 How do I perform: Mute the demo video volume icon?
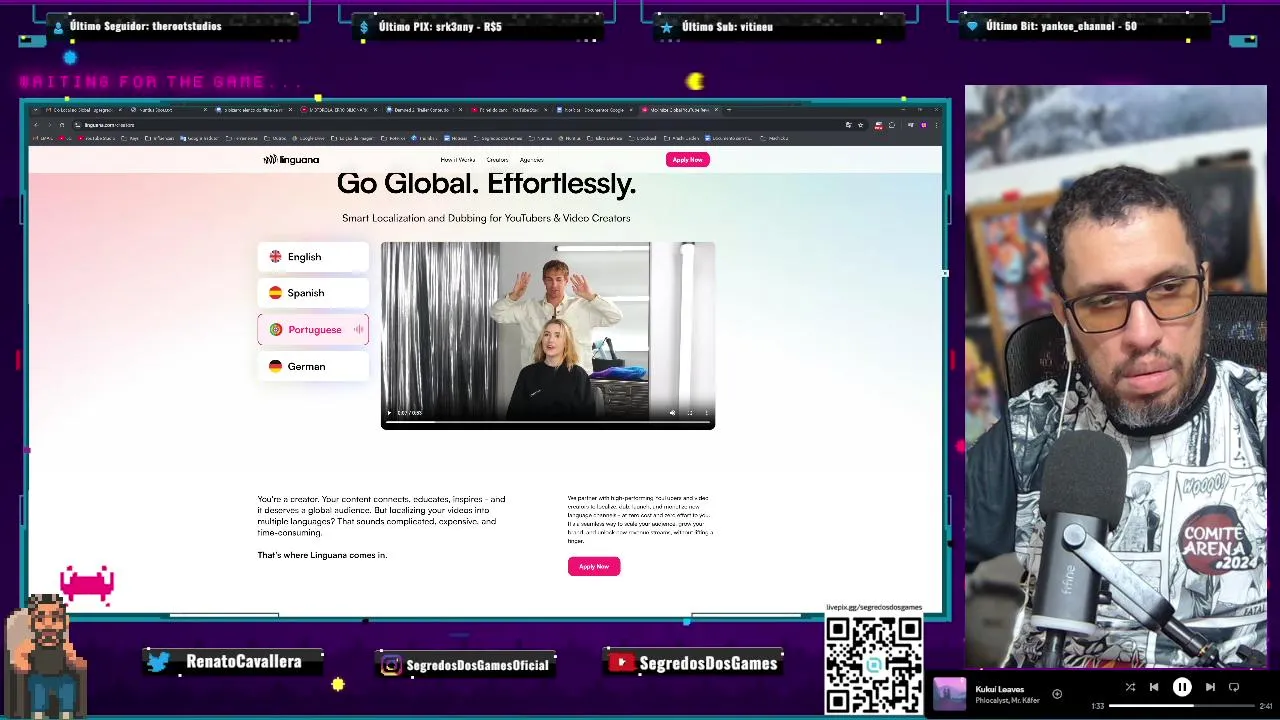point(672,413)
